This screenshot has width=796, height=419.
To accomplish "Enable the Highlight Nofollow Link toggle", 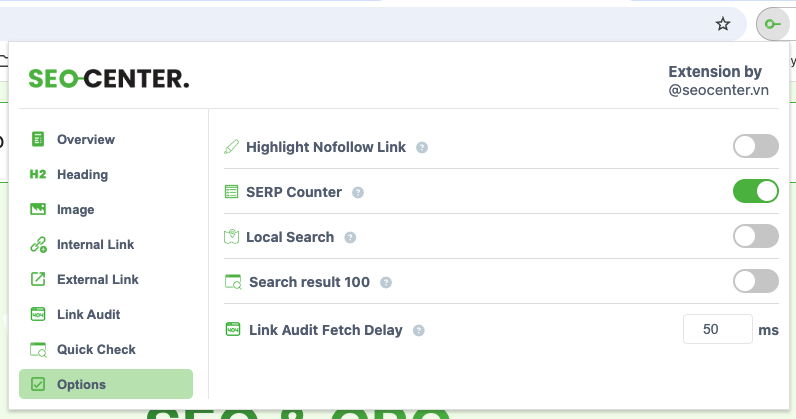I will click(x=755, y=147).
